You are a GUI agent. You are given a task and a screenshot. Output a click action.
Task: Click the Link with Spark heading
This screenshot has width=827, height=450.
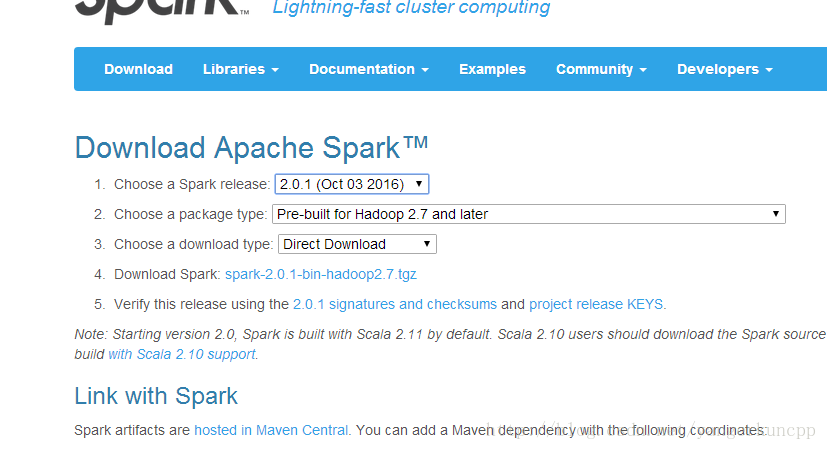156,396
